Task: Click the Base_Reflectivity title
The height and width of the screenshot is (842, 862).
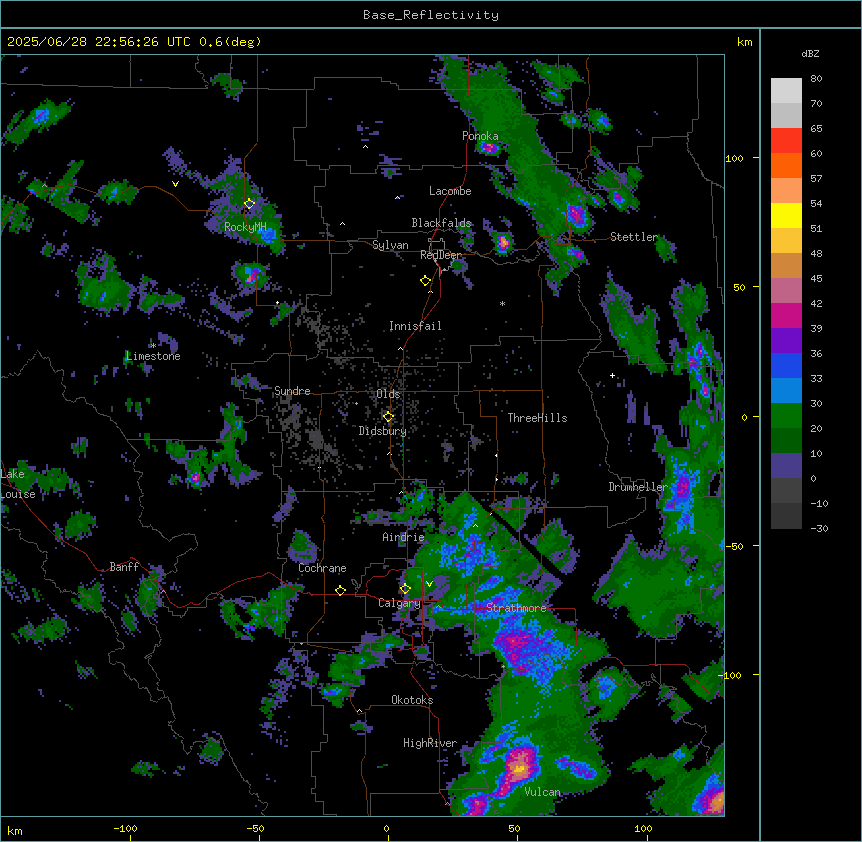Action: coord(431,15)
